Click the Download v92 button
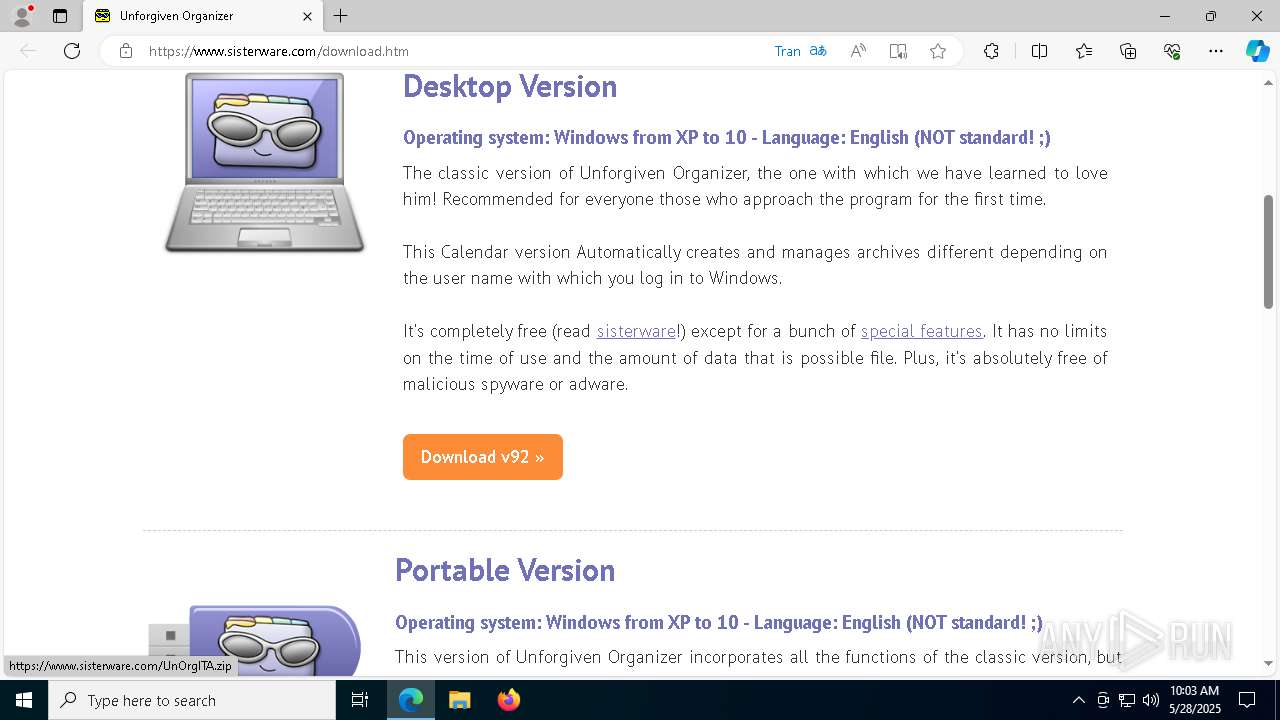1280x720 pixels. point(483,457)
